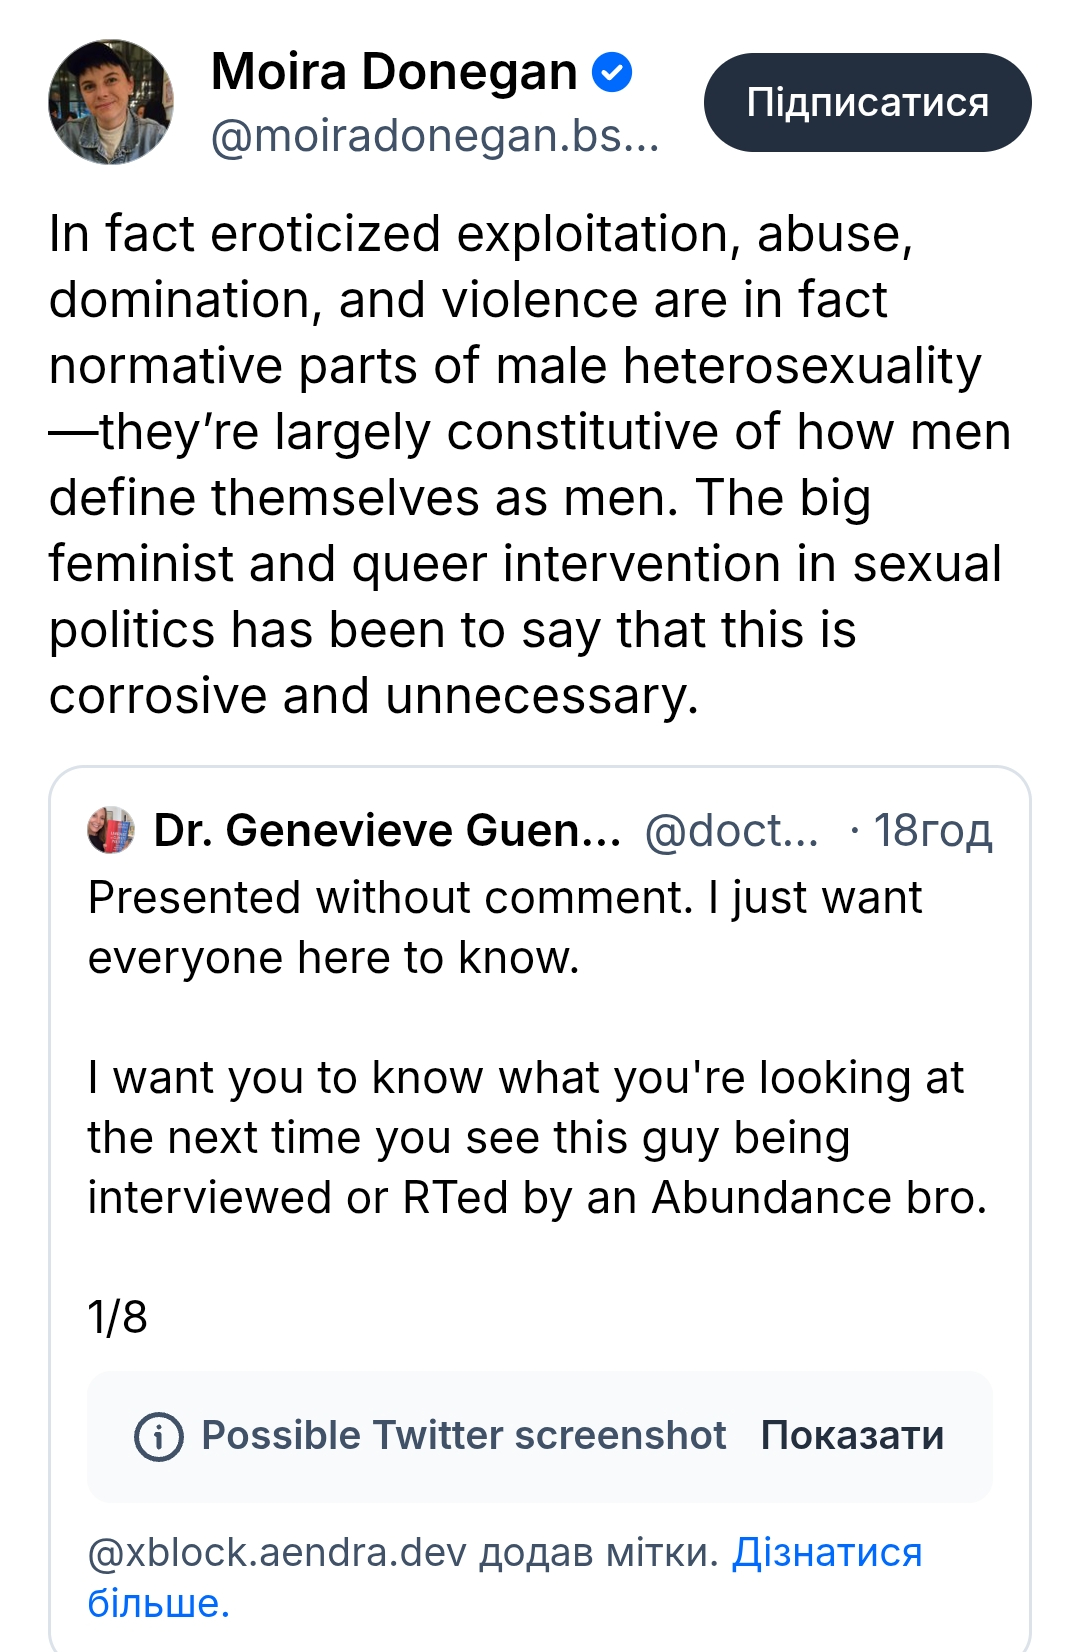Click 'corrosive and unnecessary' closing line
This screenshot has width=1080, height=1652.
coord(373,696)
